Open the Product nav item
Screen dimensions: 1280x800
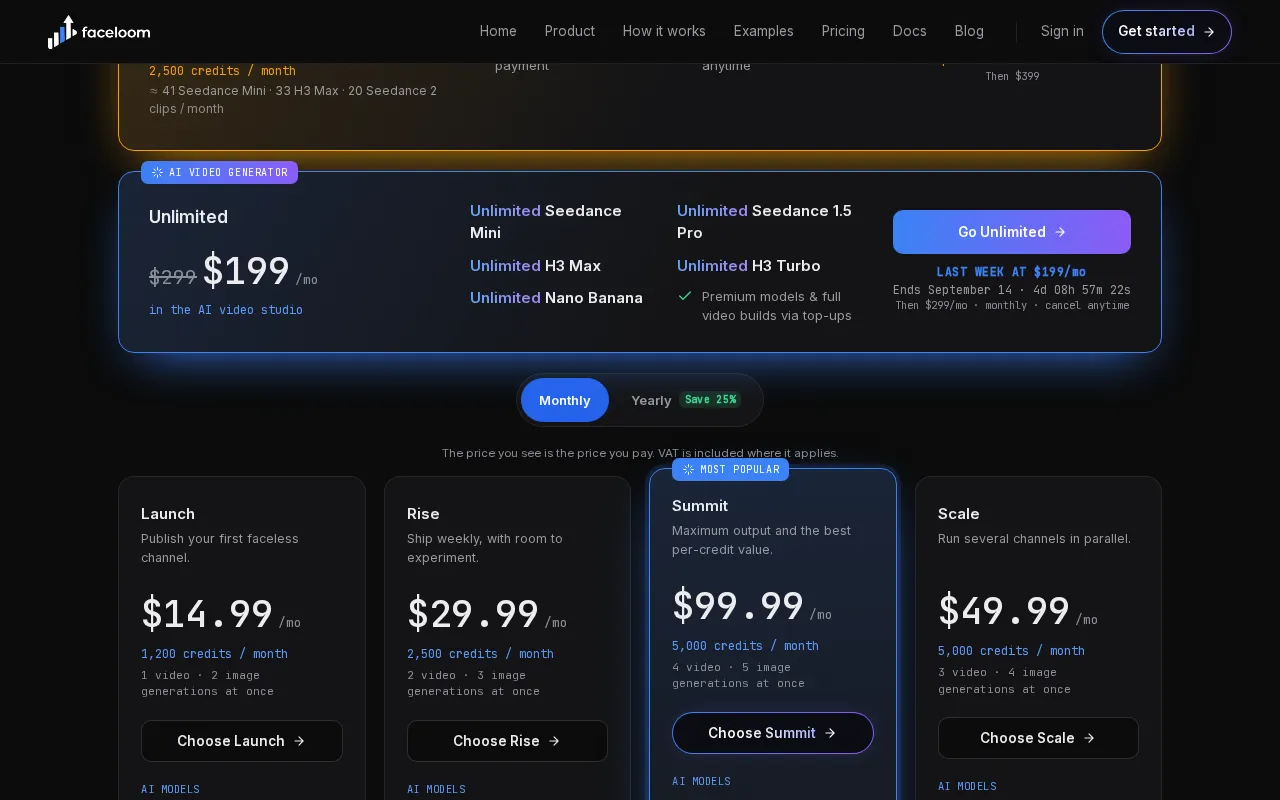click(570, 31)
